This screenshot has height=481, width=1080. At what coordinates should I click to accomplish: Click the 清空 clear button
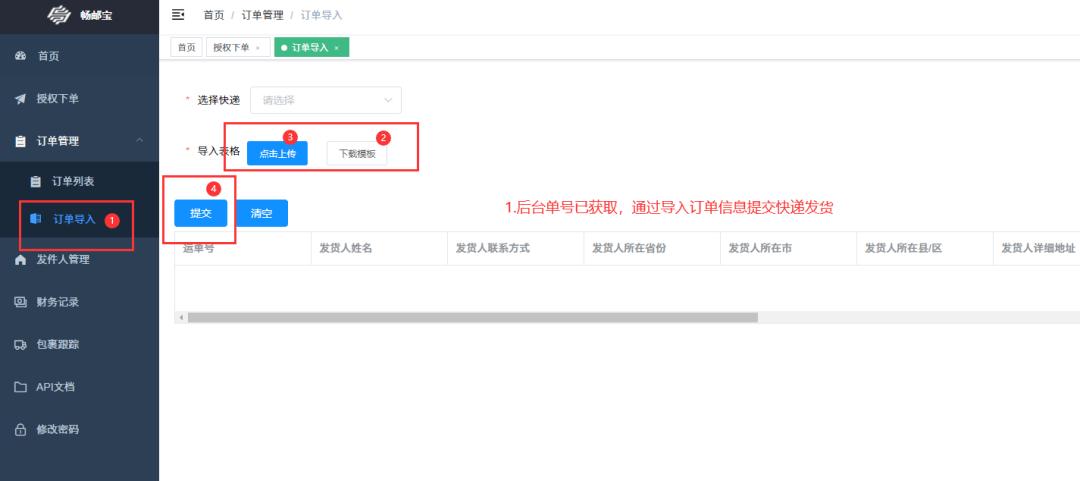[261, 213]
